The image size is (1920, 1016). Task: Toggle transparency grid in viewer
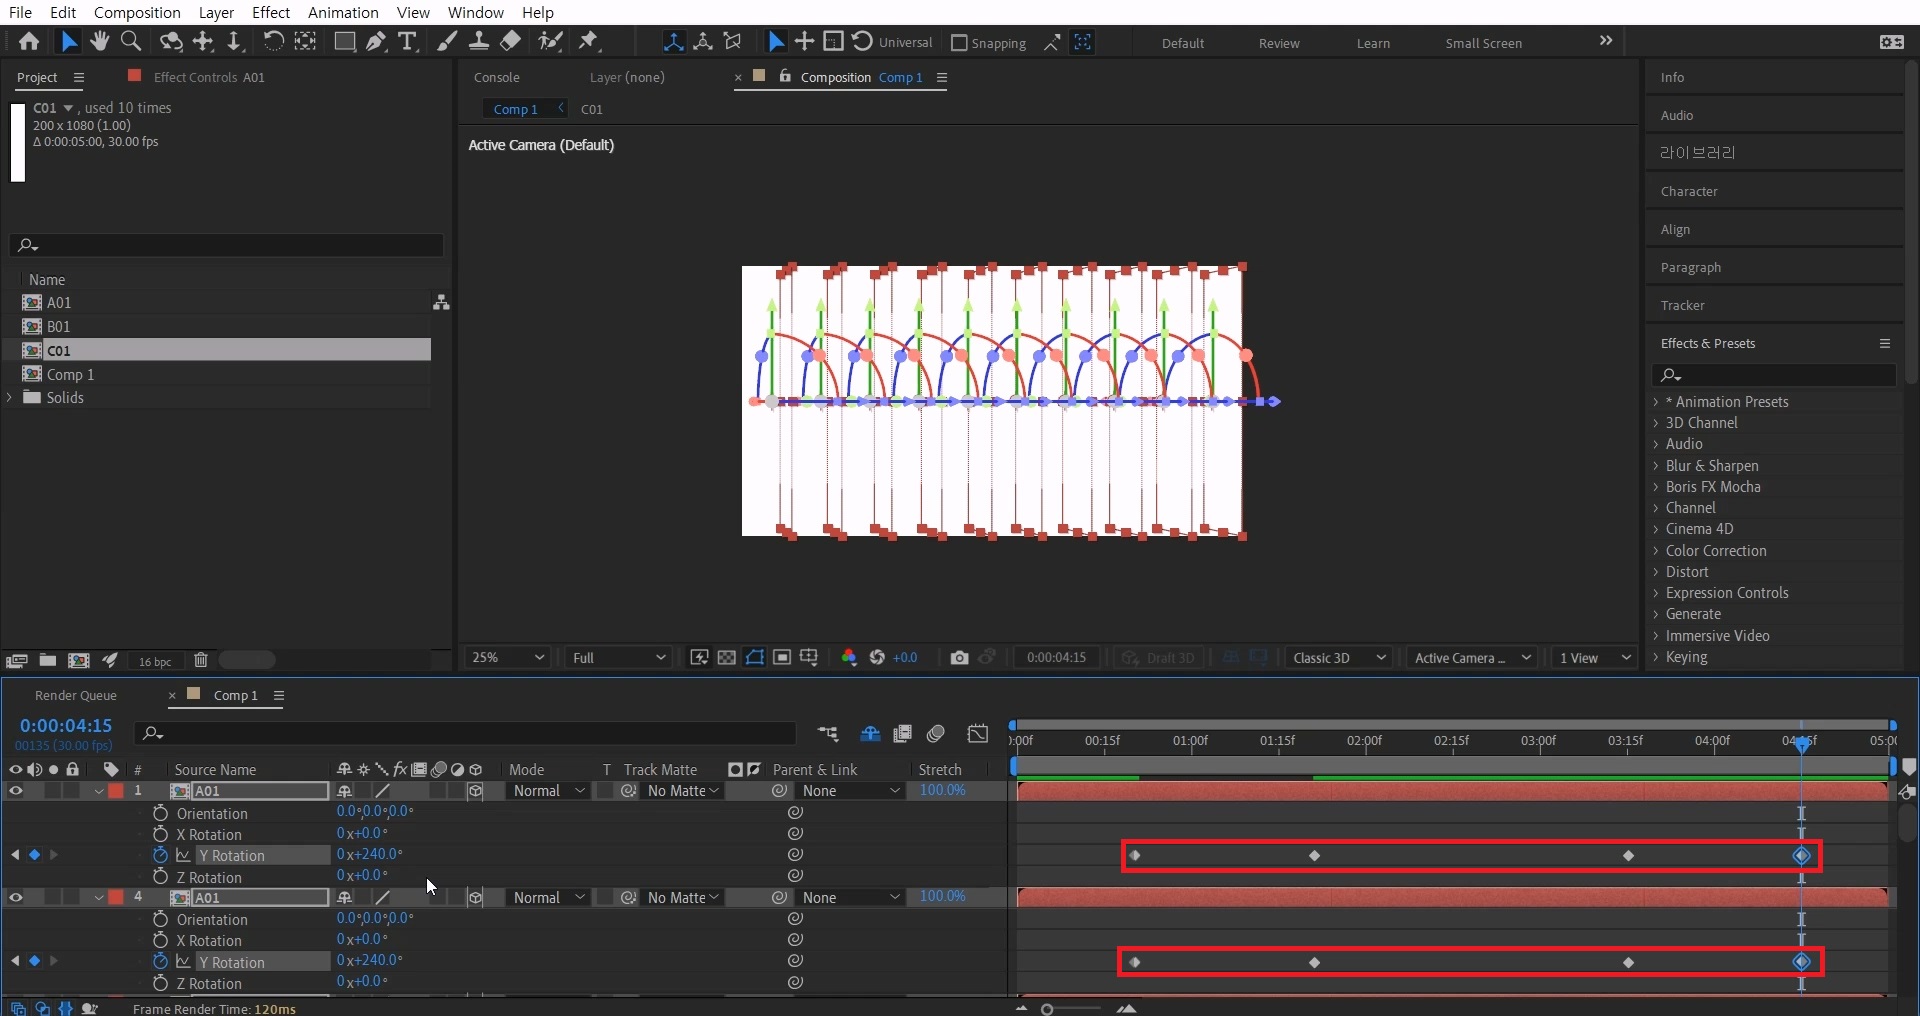[727, 657]
